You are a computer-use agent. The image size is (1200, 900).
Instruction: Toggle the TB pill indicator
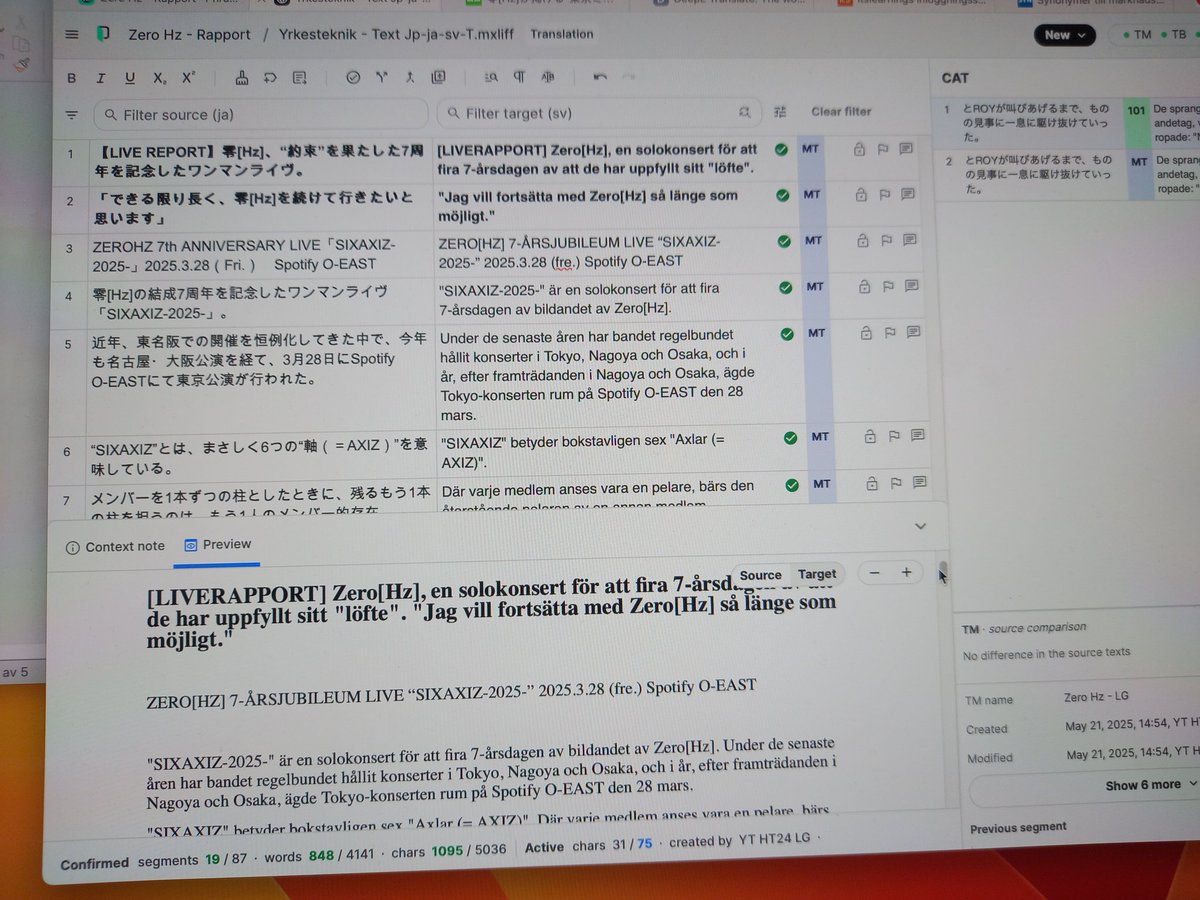point(1172,34)
